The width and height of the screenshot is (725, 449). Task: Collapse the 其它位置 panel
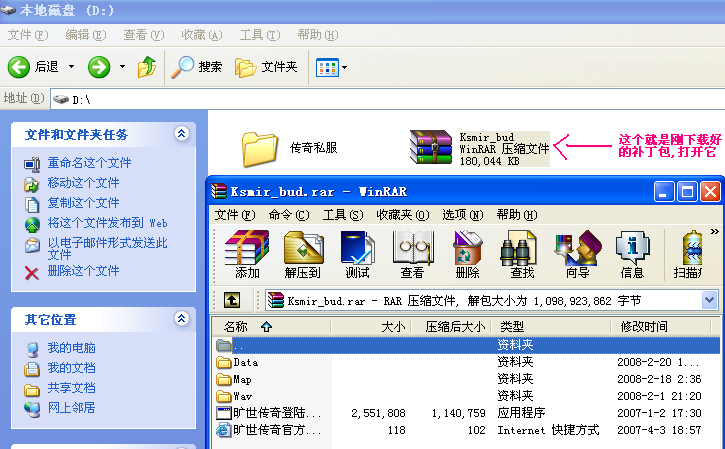click(181, 319)
